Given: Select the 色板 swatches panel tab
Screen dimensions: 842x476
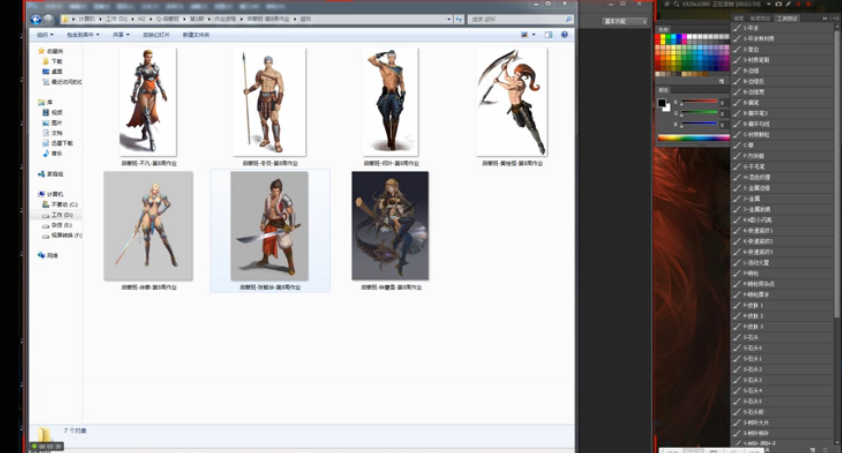Looking at the screenshot, I should [x=664, y=30].
